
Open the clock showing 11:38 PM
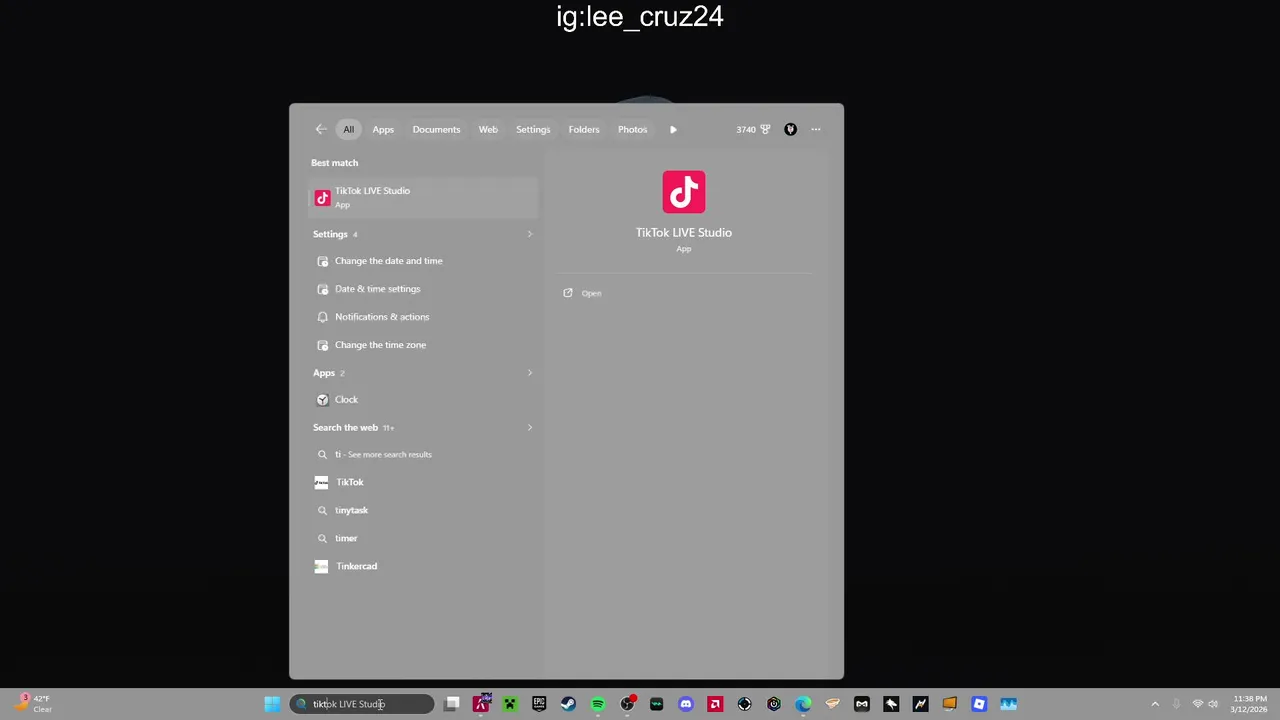tap(1250, 704)
